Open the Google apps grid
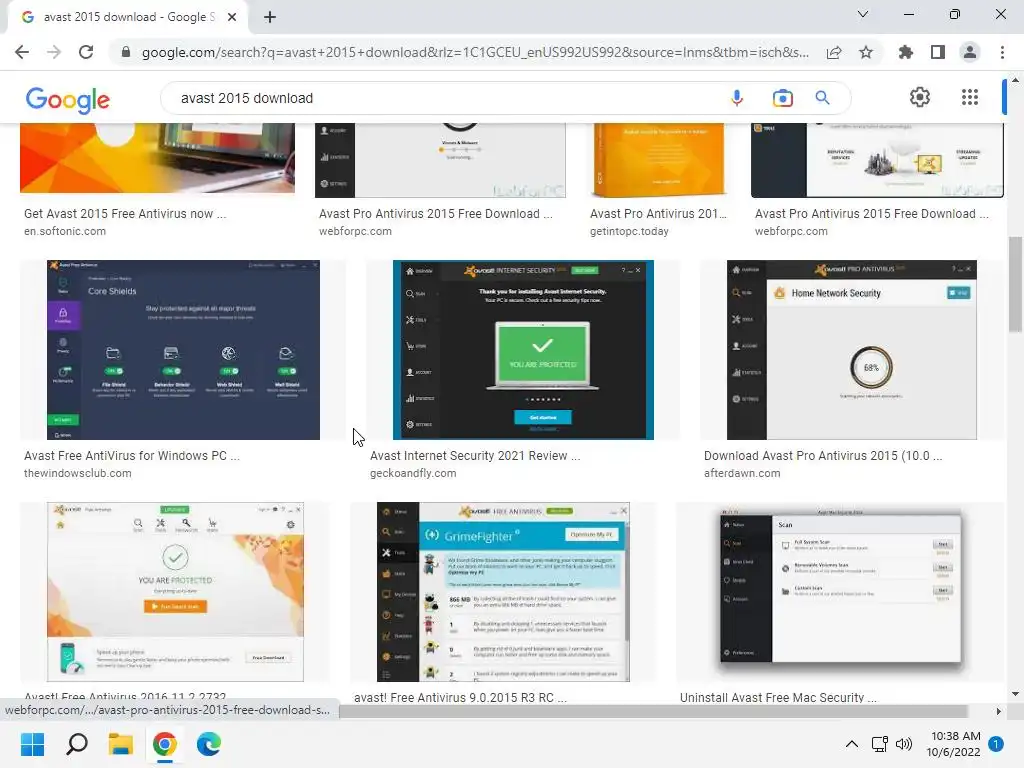 pos(970,97)
